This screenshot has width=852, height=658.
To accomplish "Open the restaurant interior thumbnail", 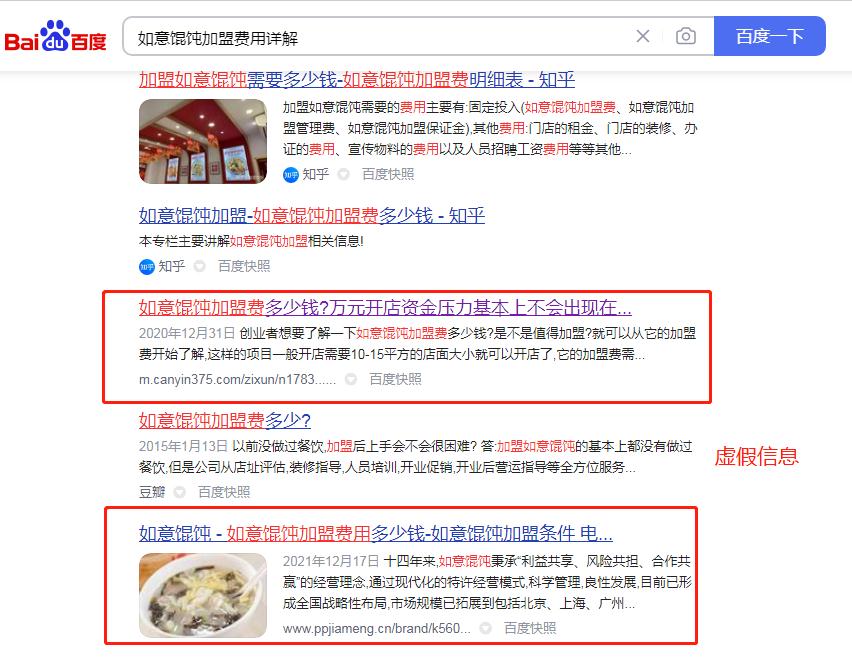I will (203, 141).
